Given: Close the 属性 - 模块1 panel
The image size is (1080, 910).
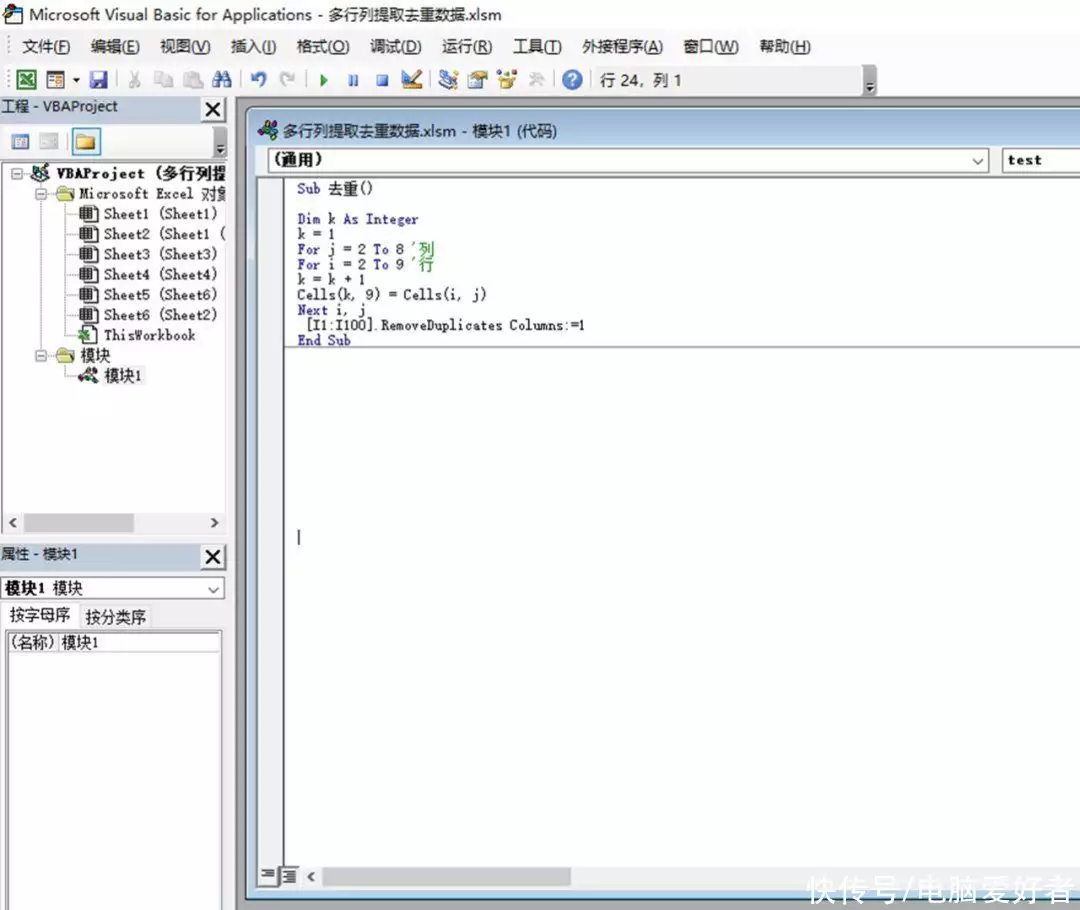Looking at the screenshot, I should click(x=213, y=557).
